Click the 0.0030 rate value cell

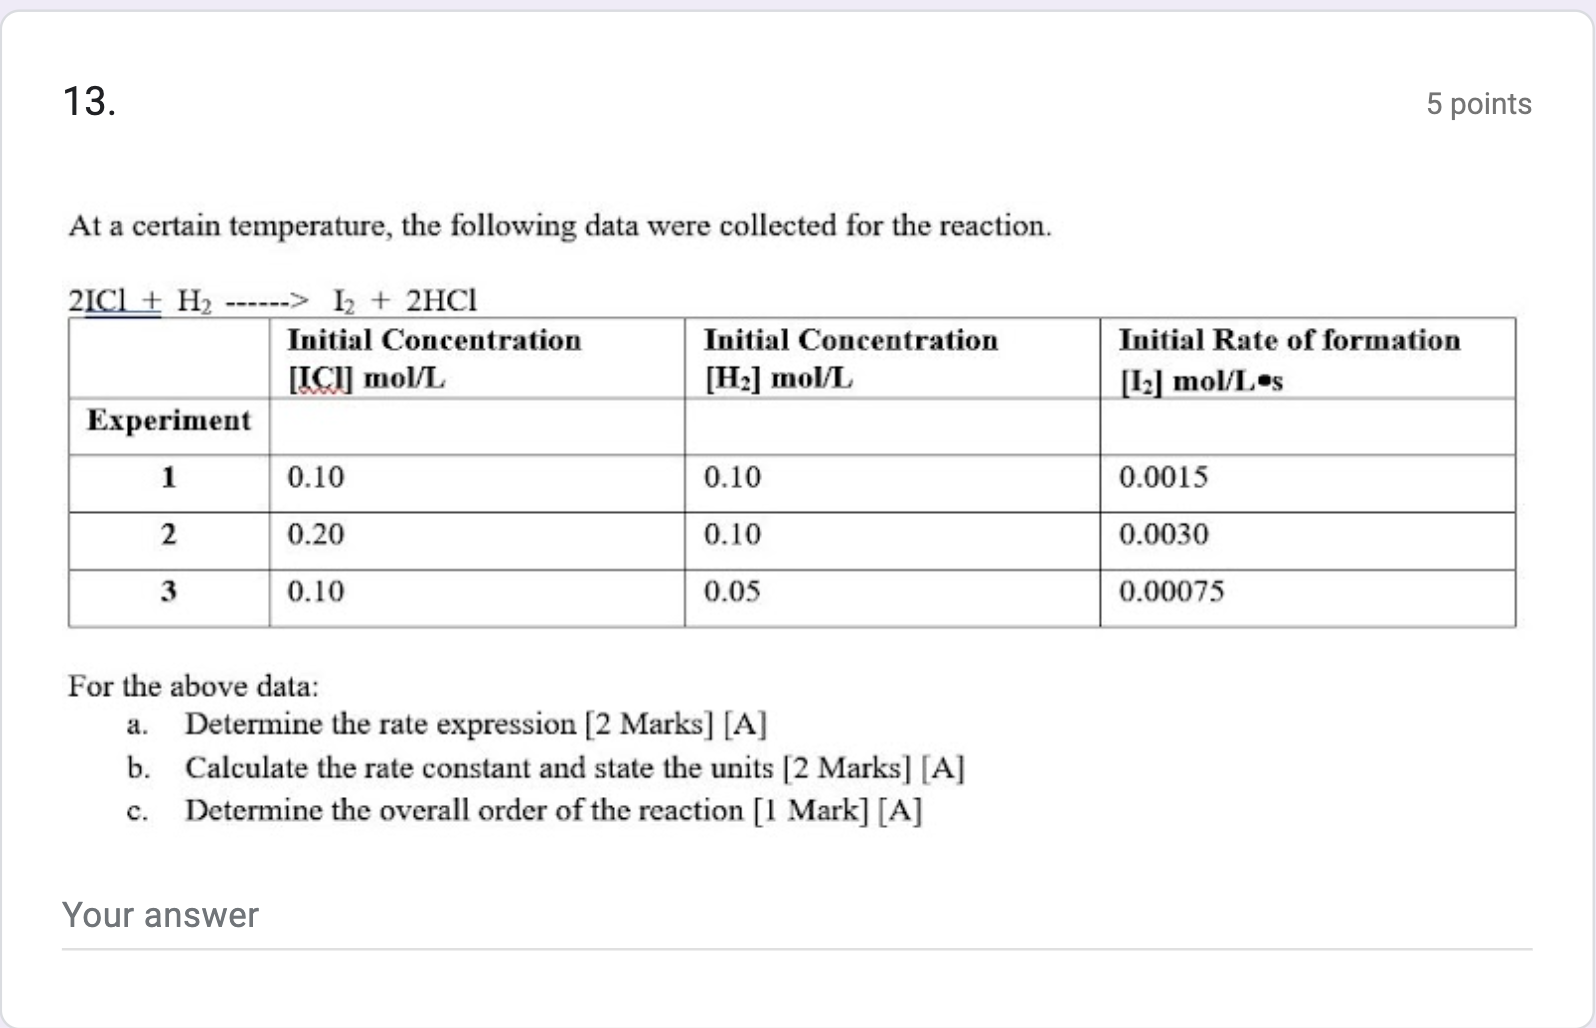[x=1165, y=535]
